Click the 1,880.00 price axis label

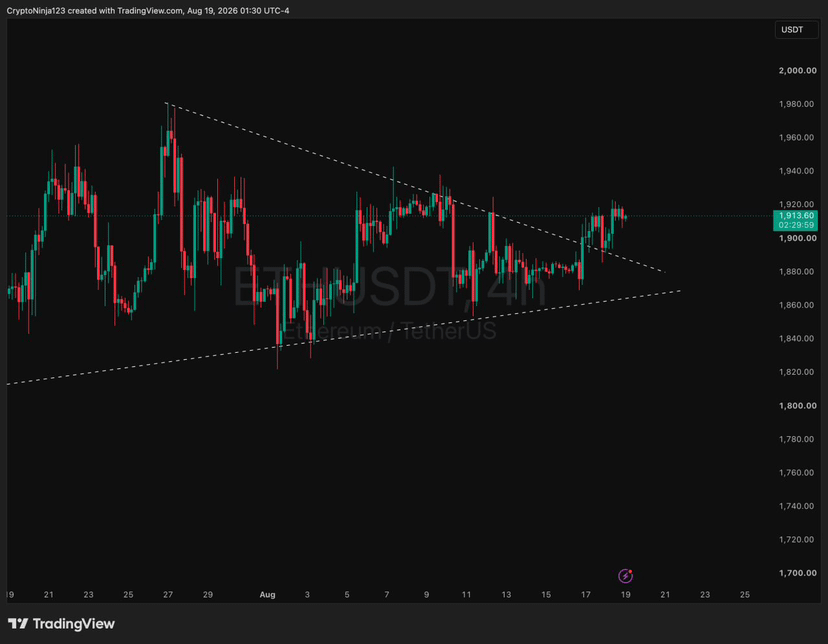point(796,271)
